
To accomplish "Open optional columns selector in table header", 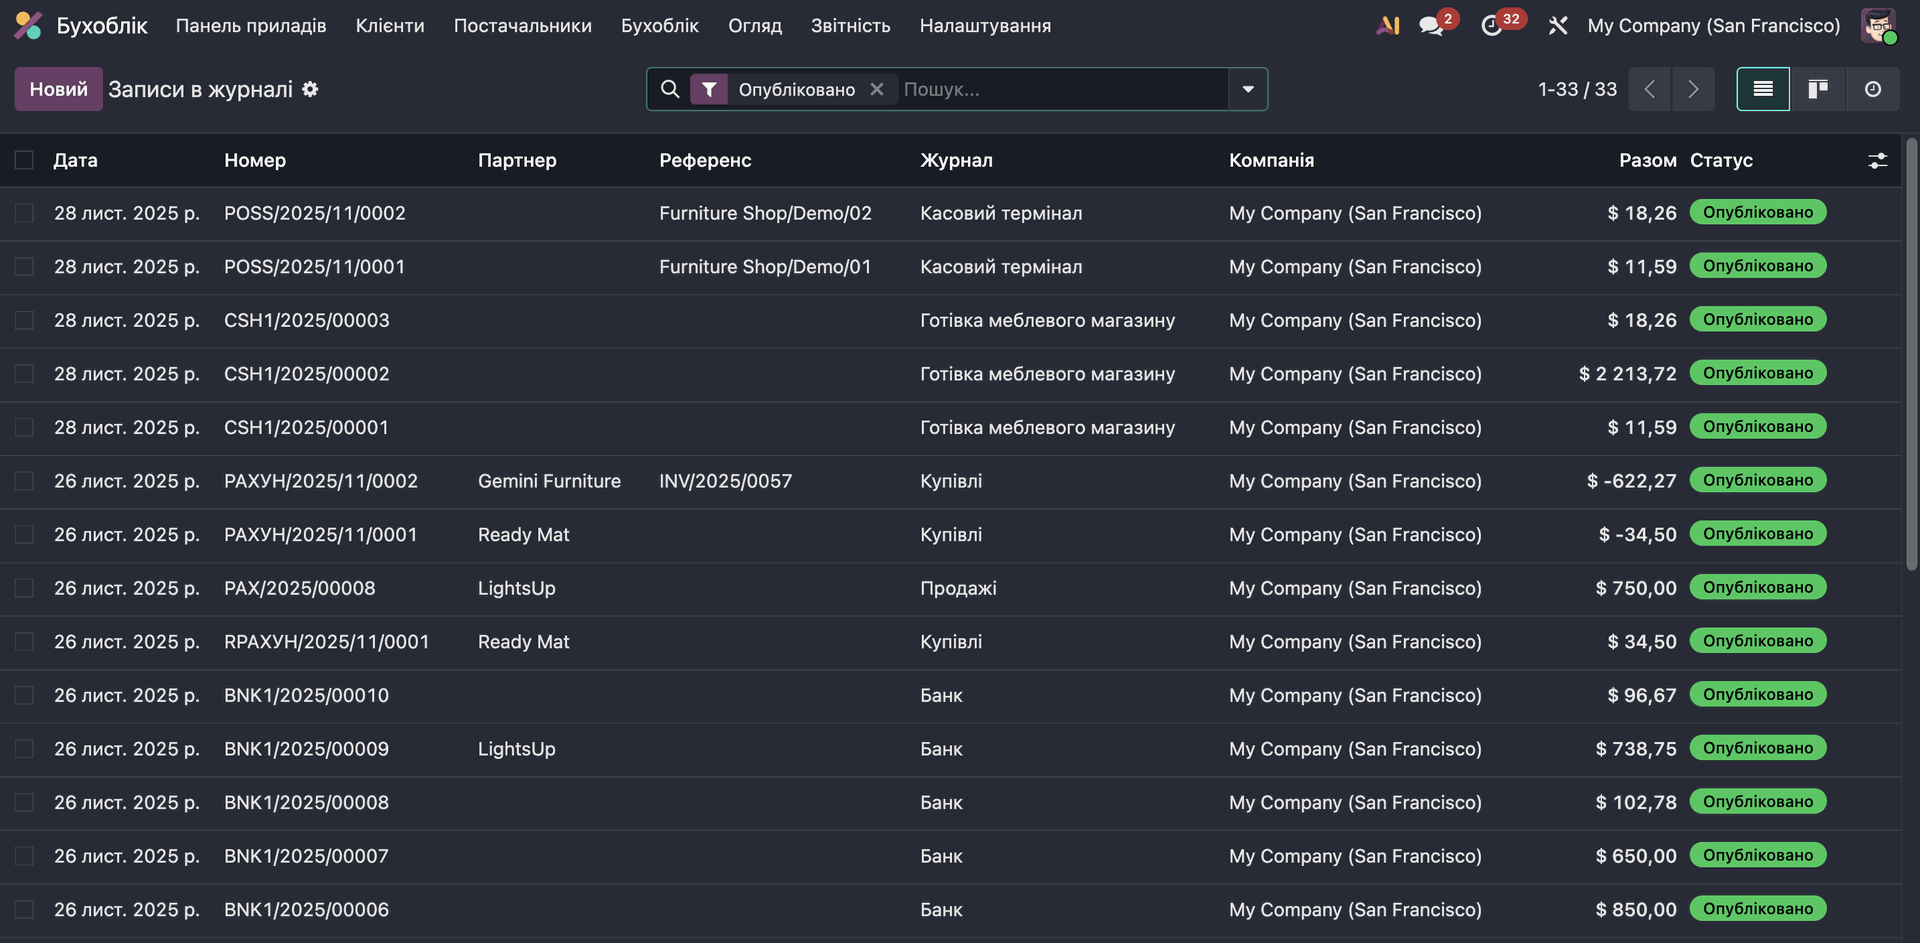I will pyautogui.click(x=1877, y=160).
